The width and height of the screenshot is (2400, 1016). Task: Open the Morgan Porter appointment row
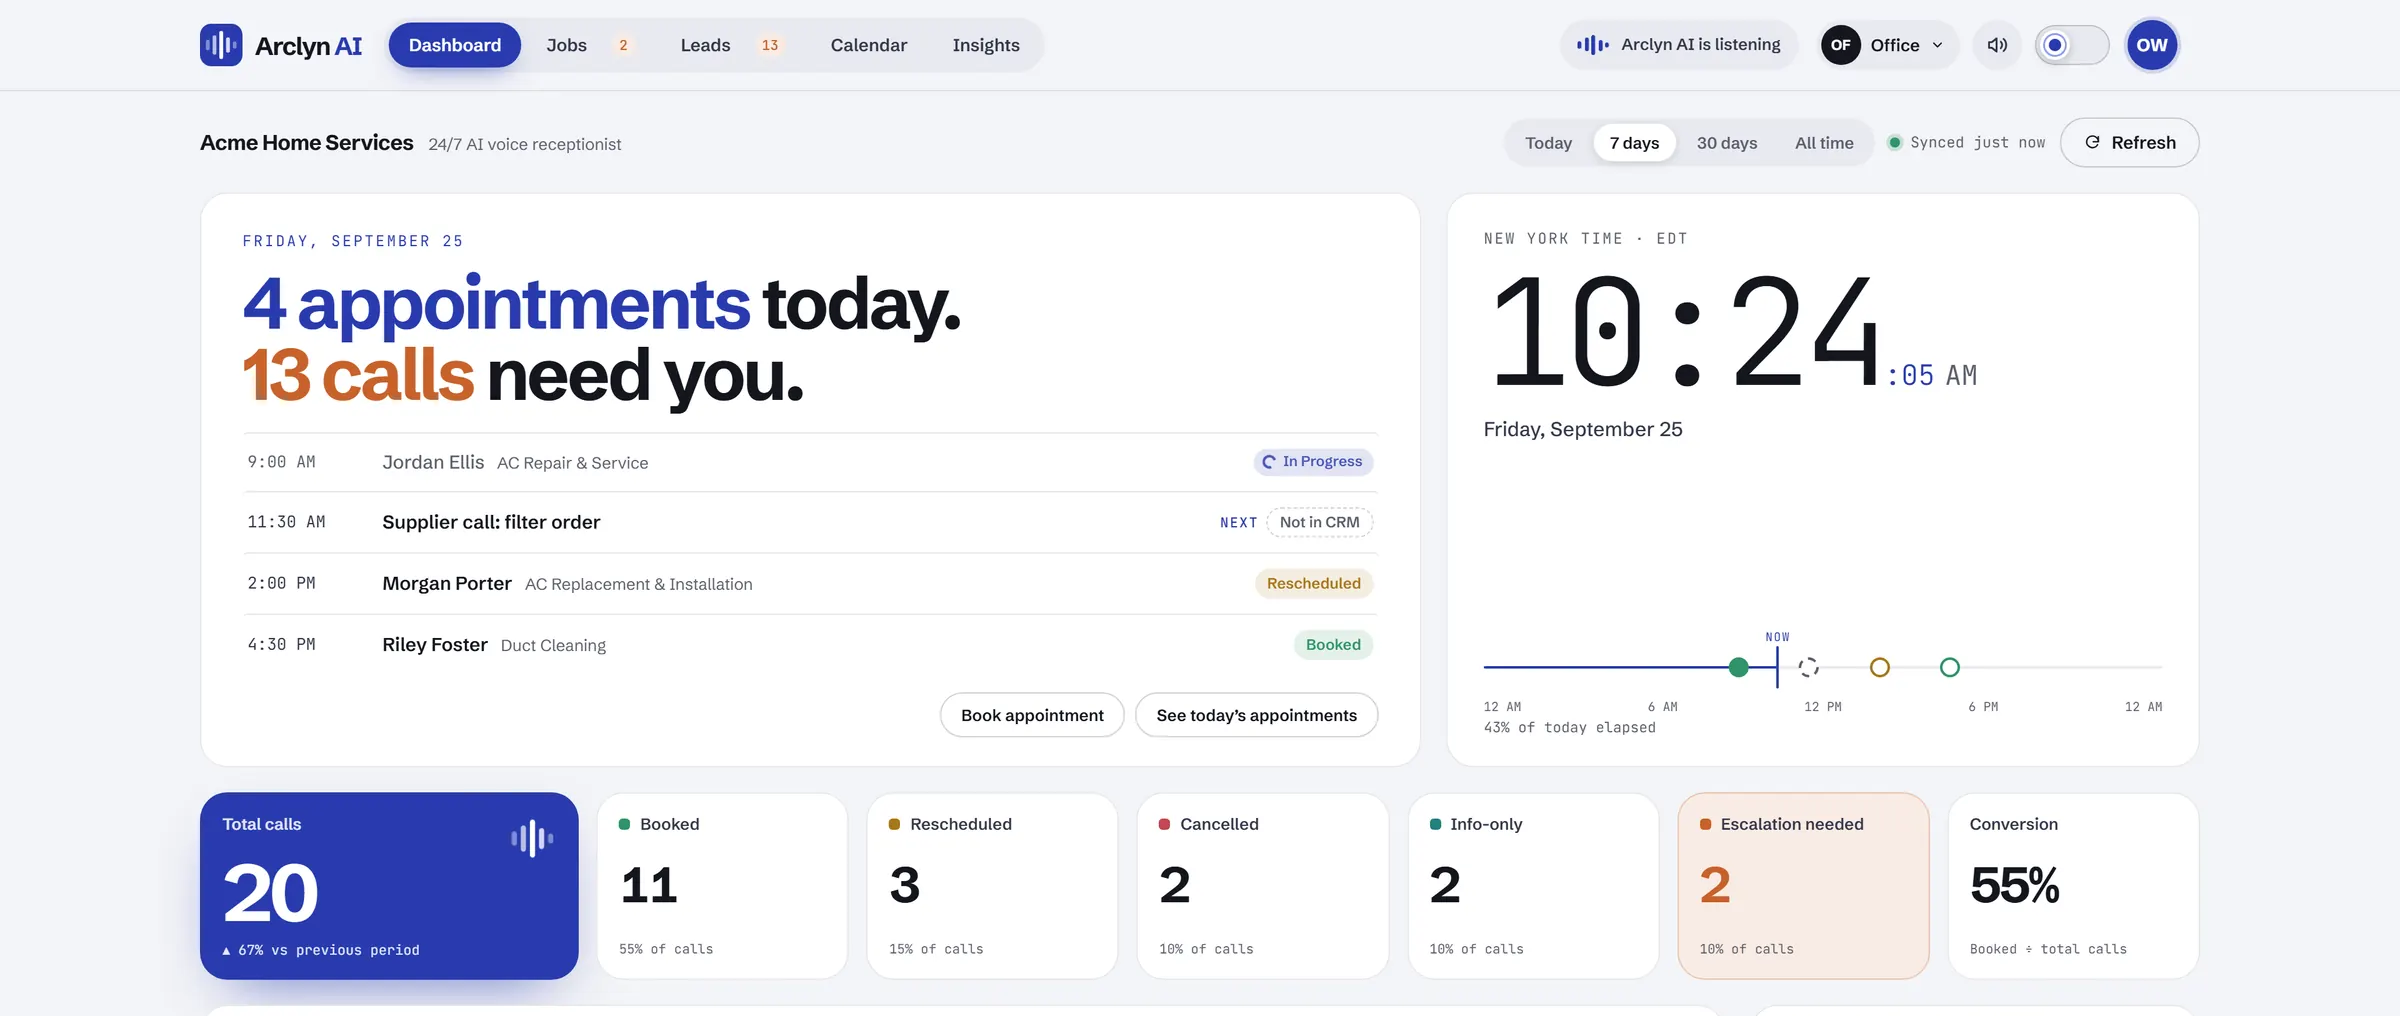(810, 583)
